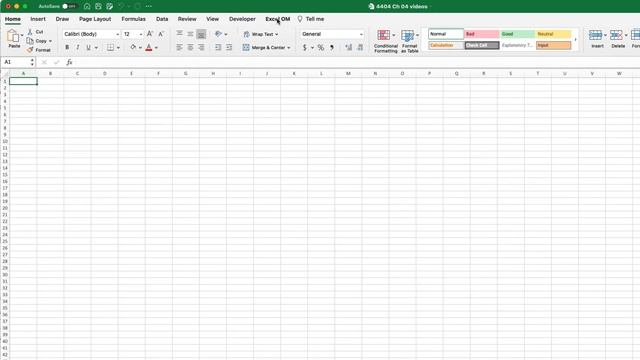Click the Undo arrow in title bar

[x=121, y=7]
